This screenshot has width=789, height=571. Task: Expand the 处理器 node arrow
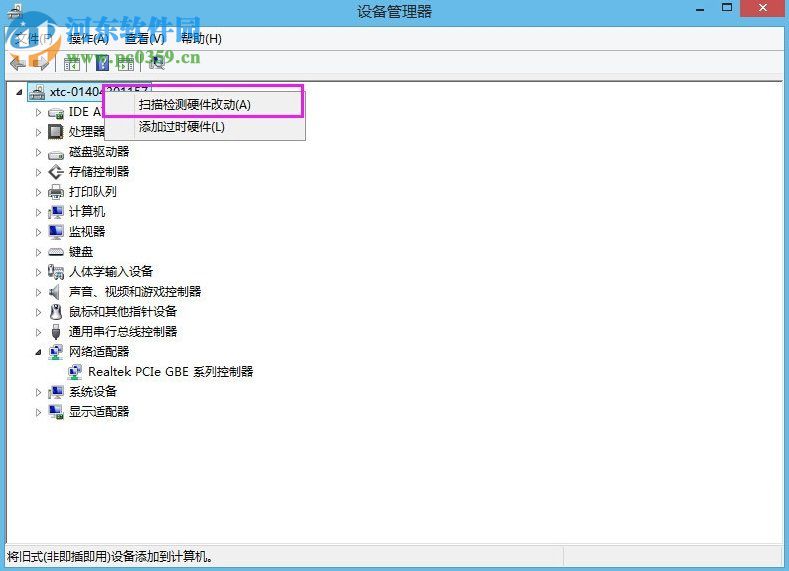(38, 132)
